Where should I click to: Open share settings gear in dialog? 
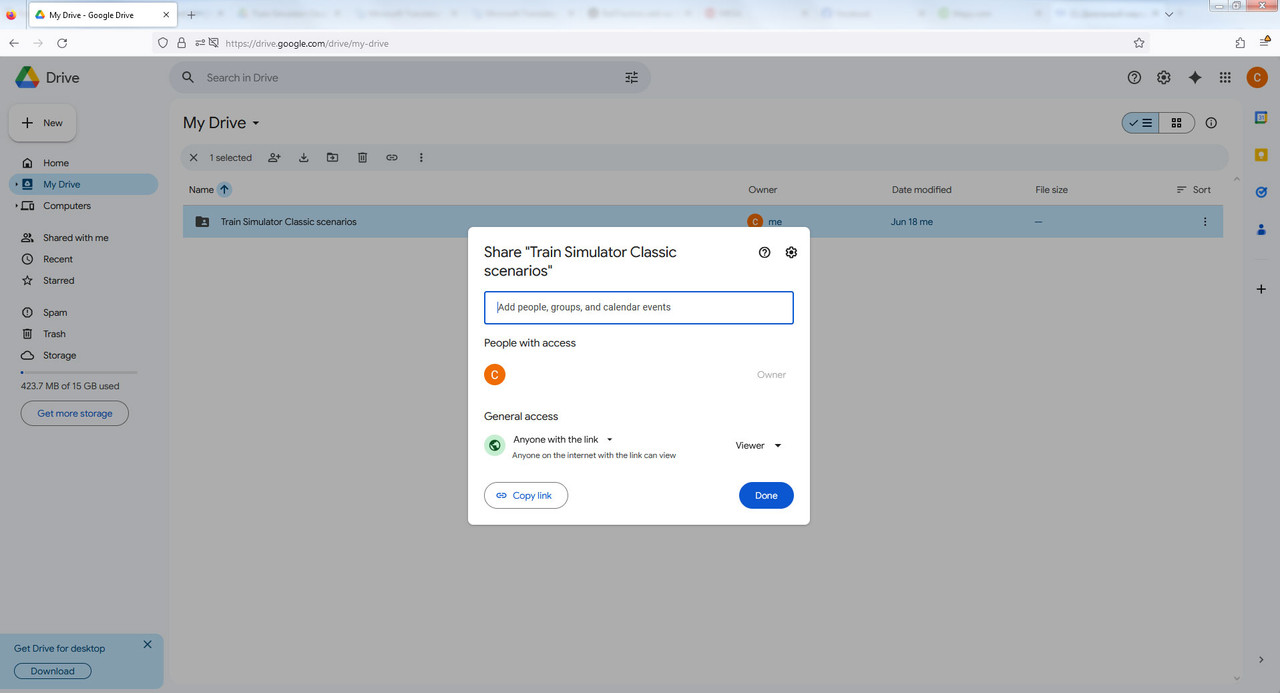(x=791, y=252)
